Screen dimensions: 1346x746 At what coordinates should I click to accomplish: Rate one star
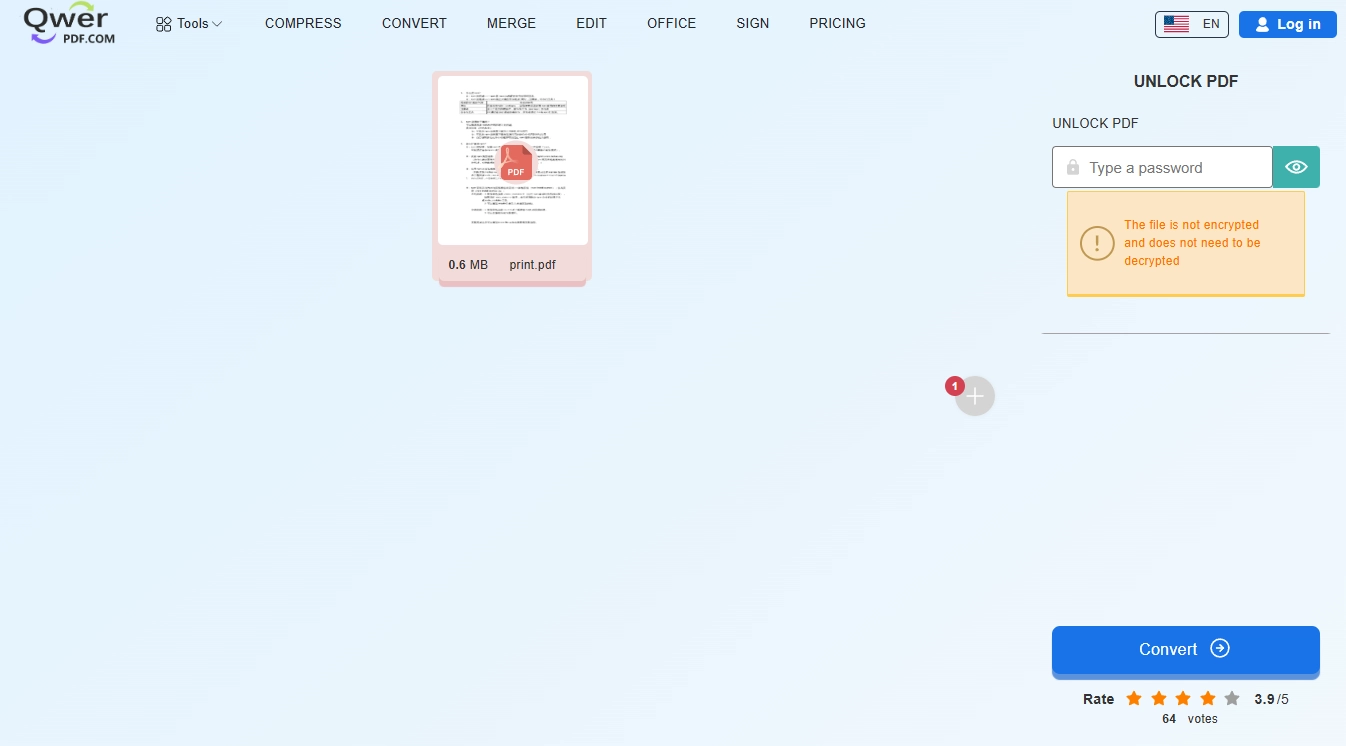coord(1134,699)
